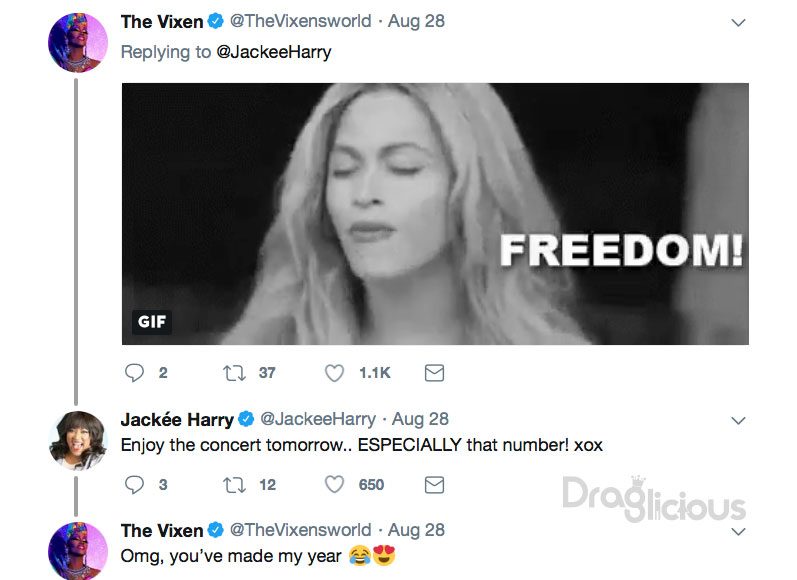Open options chevron on first Vixen tweet
The height and width of the screenshot is (580, 797).
tap(738, 22)
